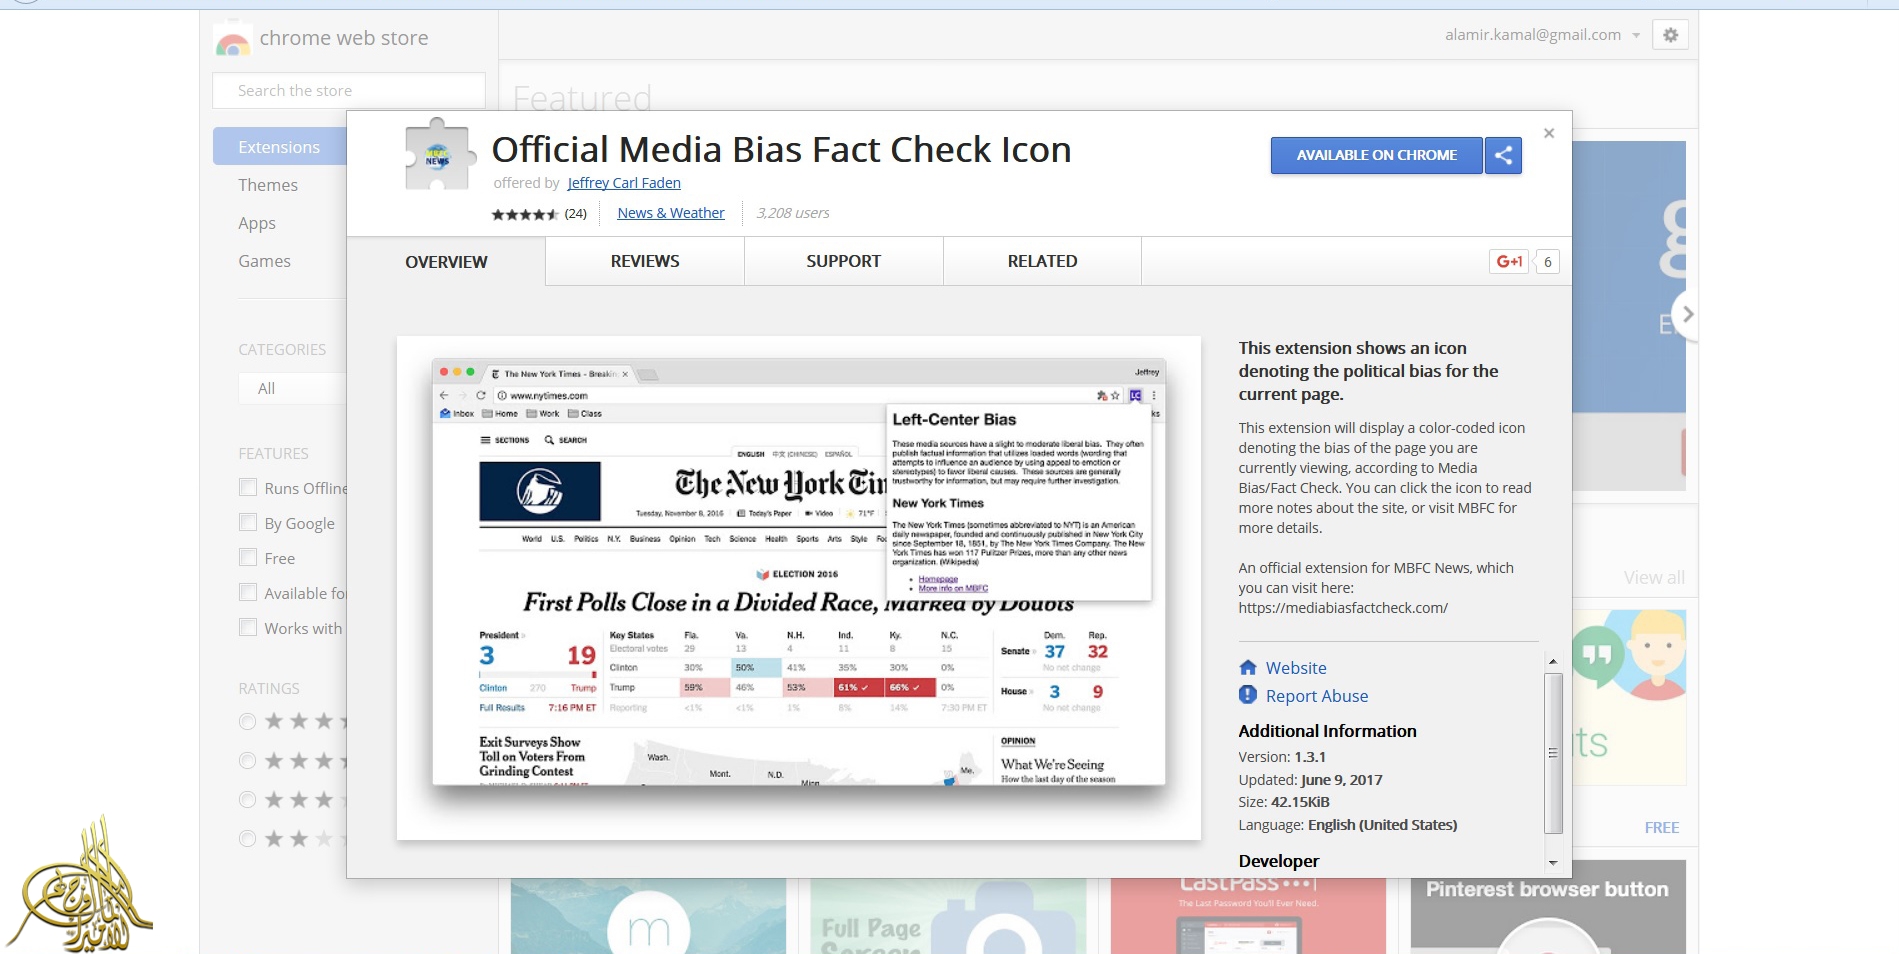Click the Chrome Web Store logo

(232, 40)
